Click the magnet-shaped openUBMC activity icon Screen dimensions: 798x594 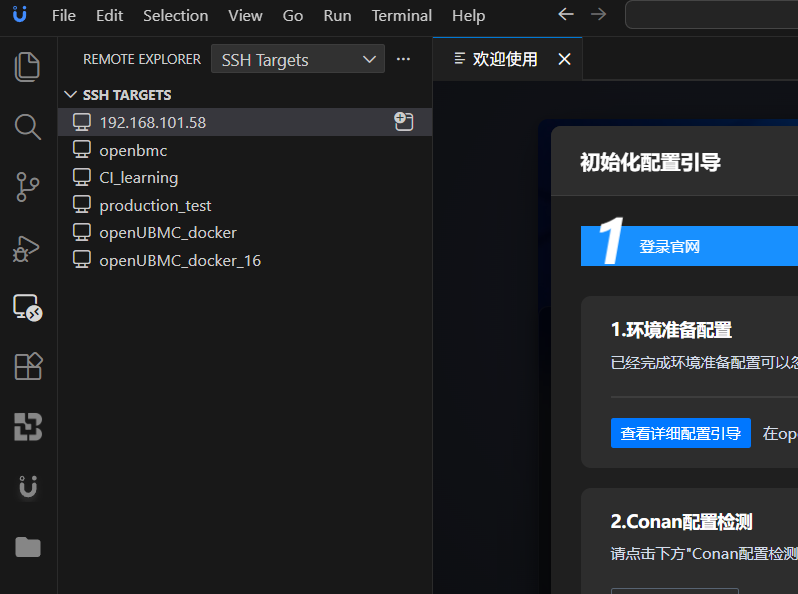pyautogui.click(x=28, y=487)
